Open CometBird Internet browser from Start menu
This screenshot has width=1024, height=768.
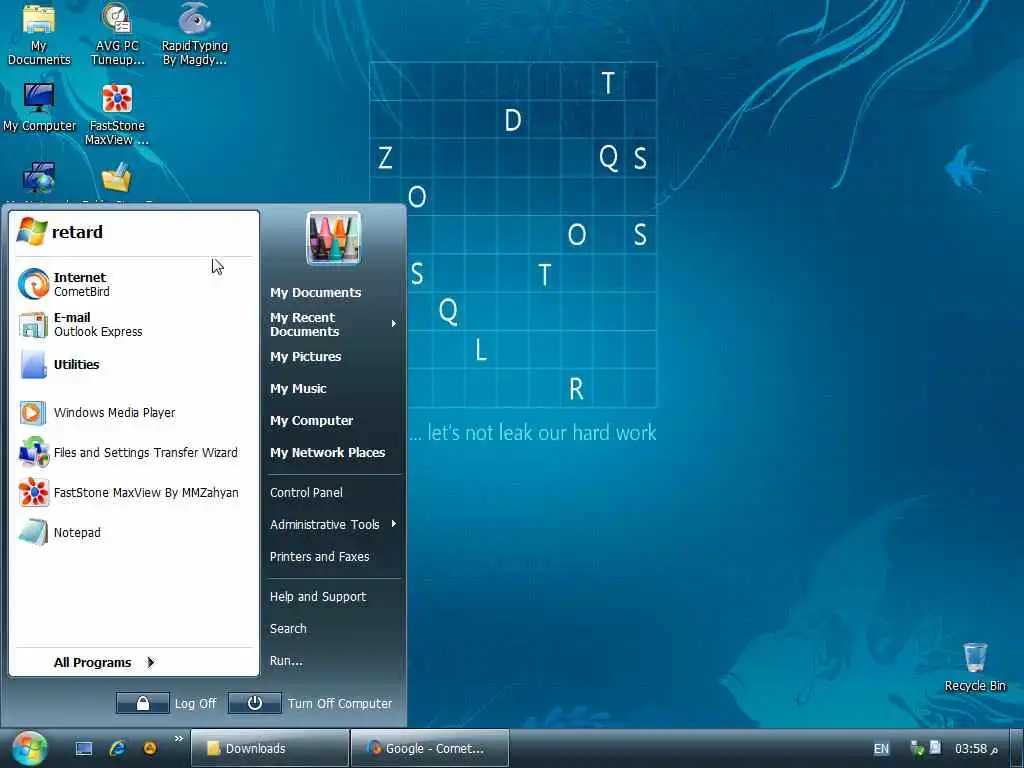(x=134, y=285)
